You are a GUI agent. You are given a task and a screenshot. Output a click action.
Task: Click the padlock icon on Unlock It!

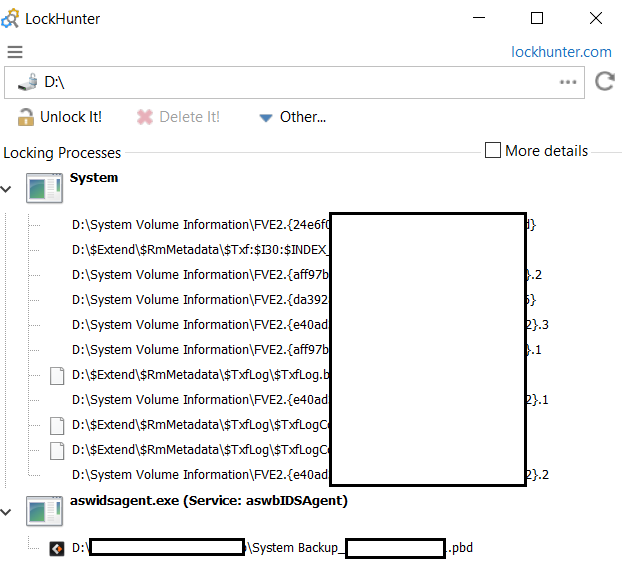pyautogui.click(x=26, y=117)
